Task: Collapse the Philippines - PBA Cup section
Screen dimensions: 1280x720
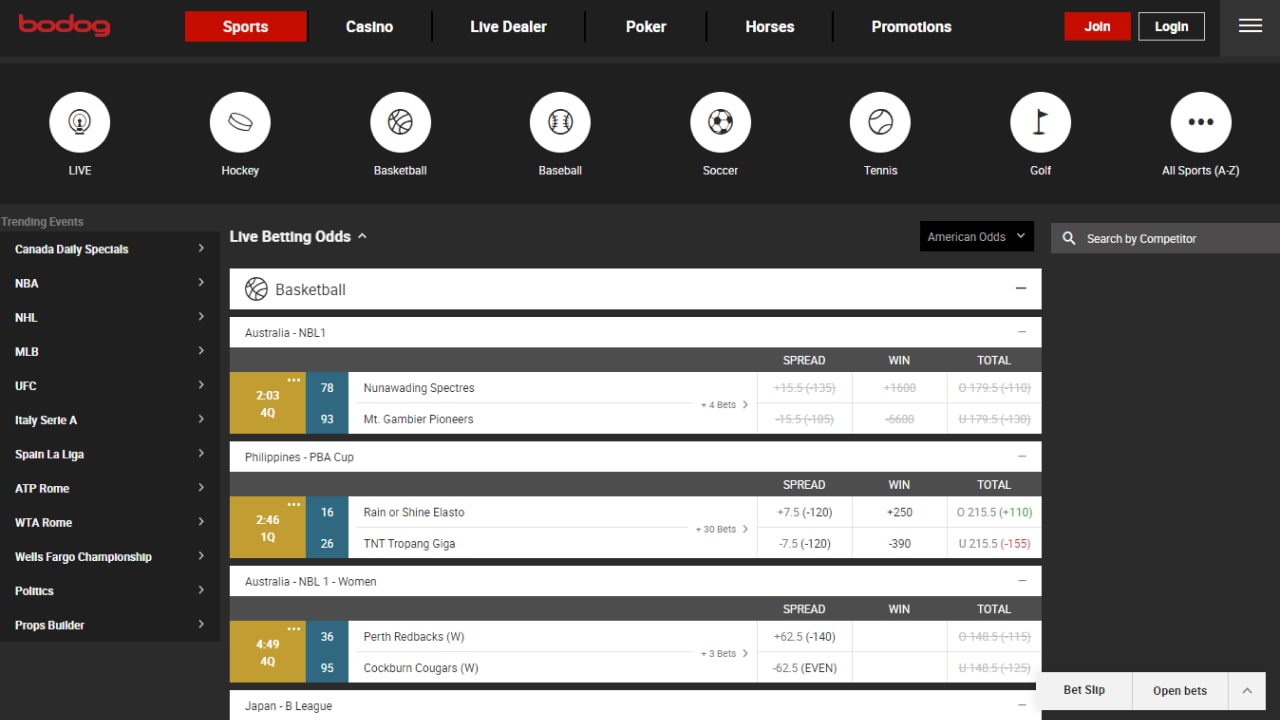Action: tap(1021, 457)
